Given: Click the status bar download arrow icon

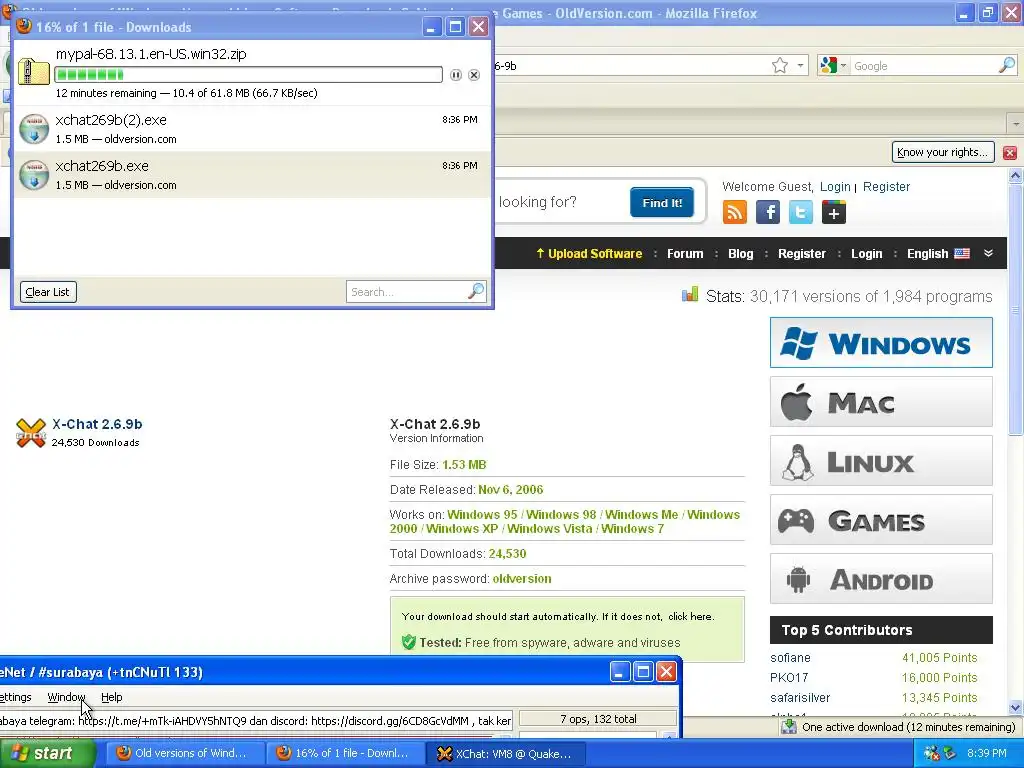Looking at the screenshot, I should pos(789,727).
